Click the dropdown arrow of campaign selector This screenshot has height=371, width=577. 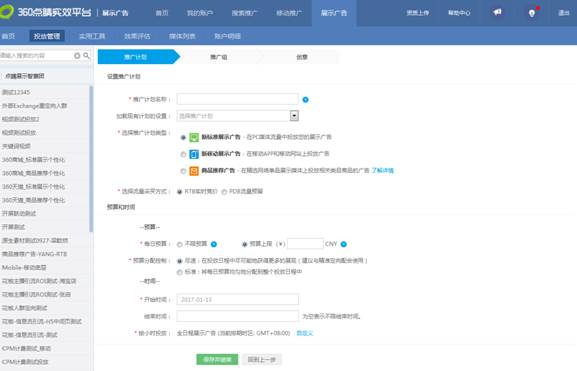pos(294,116)
